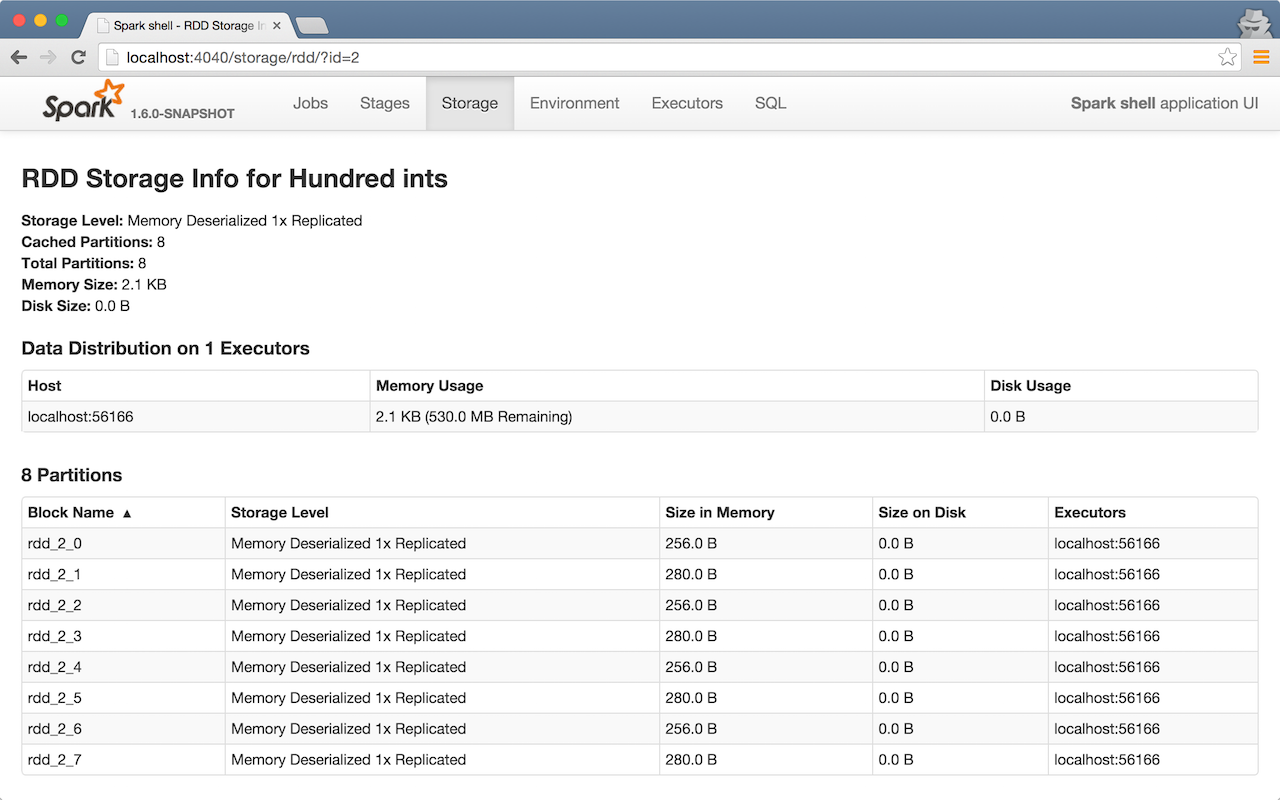The height and width of the screenshot is (800, 1280).
Task: Close the Spark shell browser tab
Action: (x=277, y=26)
